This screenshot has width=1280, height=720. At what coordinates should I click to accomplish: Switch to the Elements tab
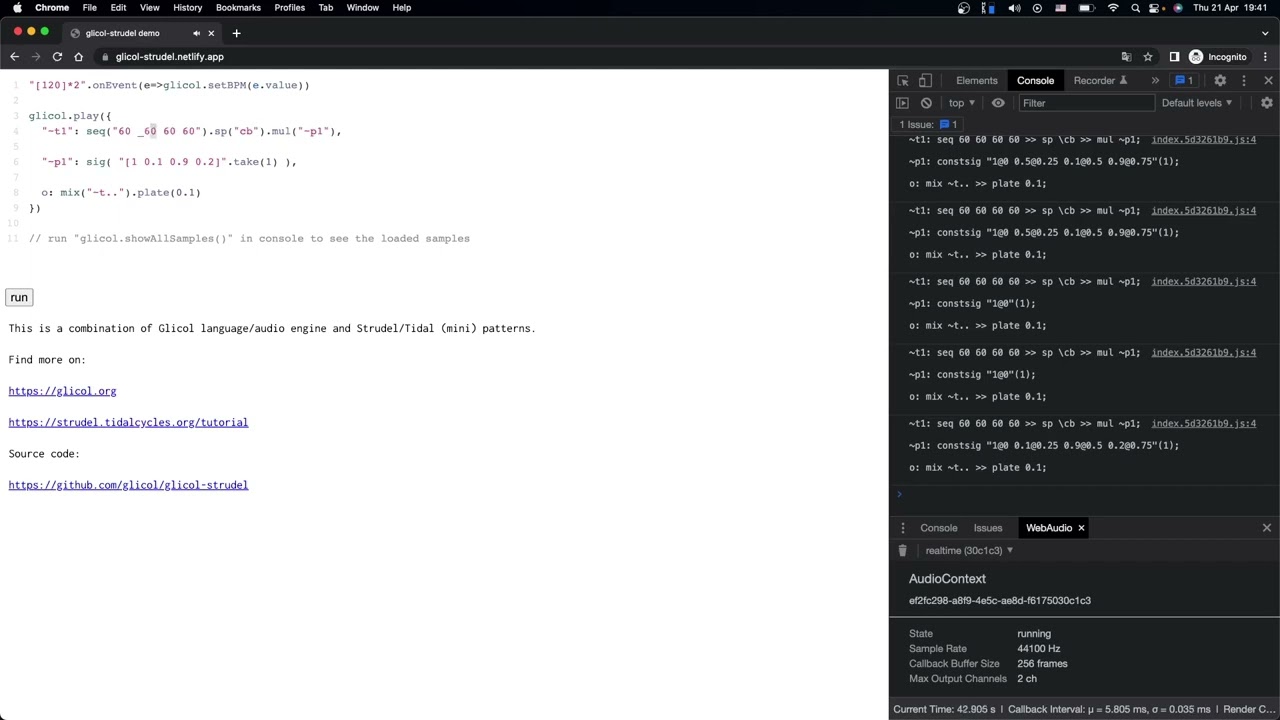tap(976, 81)
